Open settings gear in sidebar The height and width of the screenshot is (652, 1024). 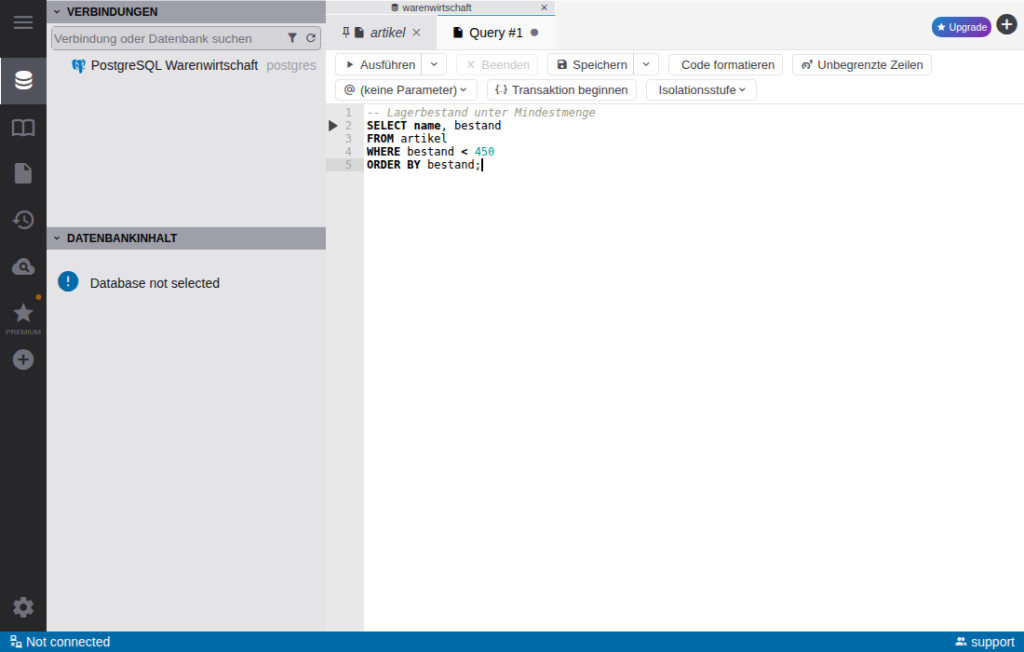click(x=24, y=608)
